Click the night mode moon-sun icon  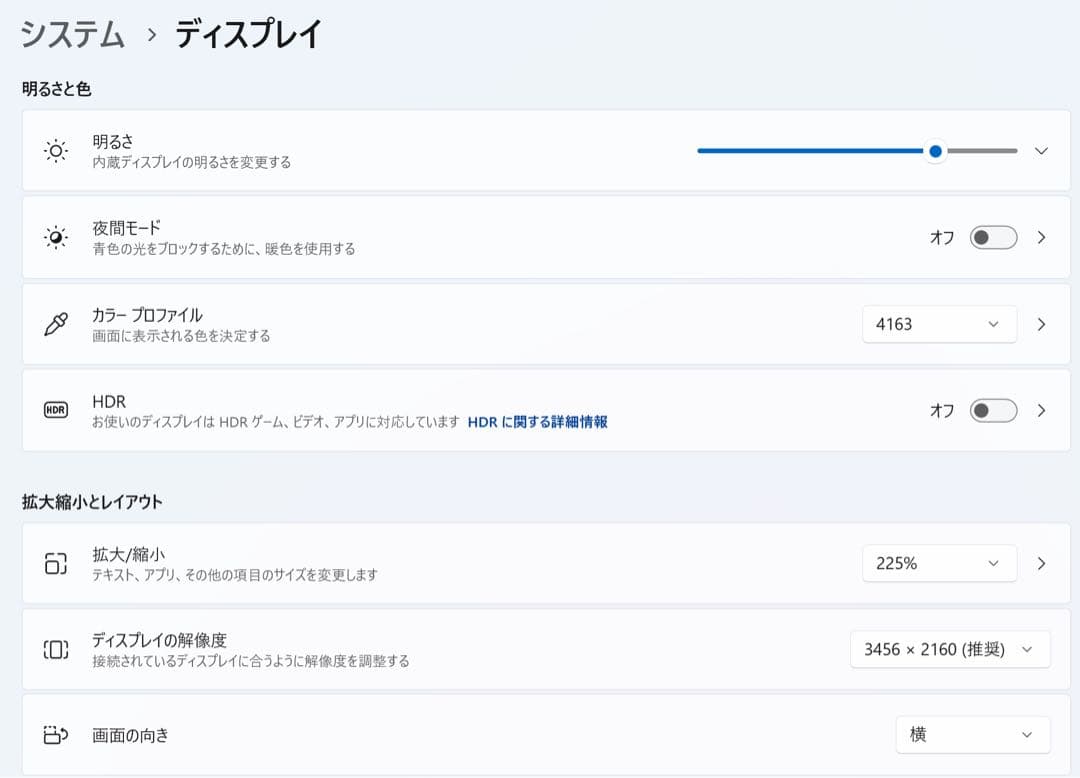(55, 237)
